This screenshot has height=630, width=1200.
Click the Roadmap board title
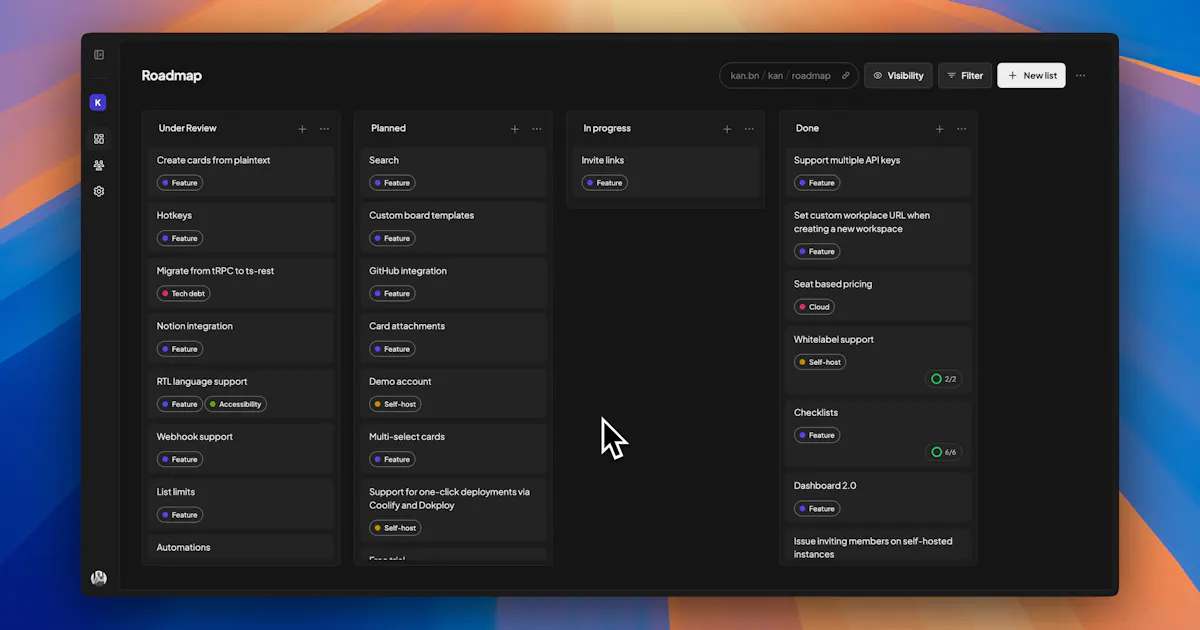tap(172, 76)
